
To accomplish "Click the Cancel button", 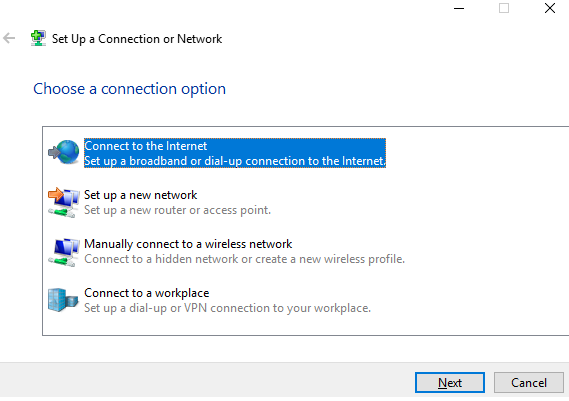I will click(529, 382).
